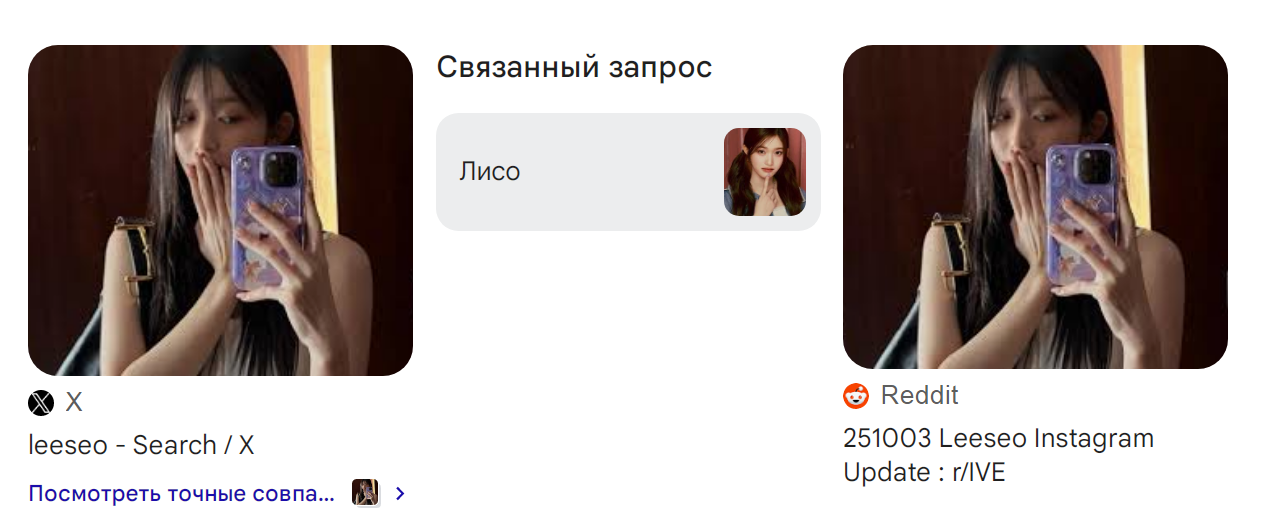Click the Связанный запрос heading
Screen dimensions: 1276x509
574,68
